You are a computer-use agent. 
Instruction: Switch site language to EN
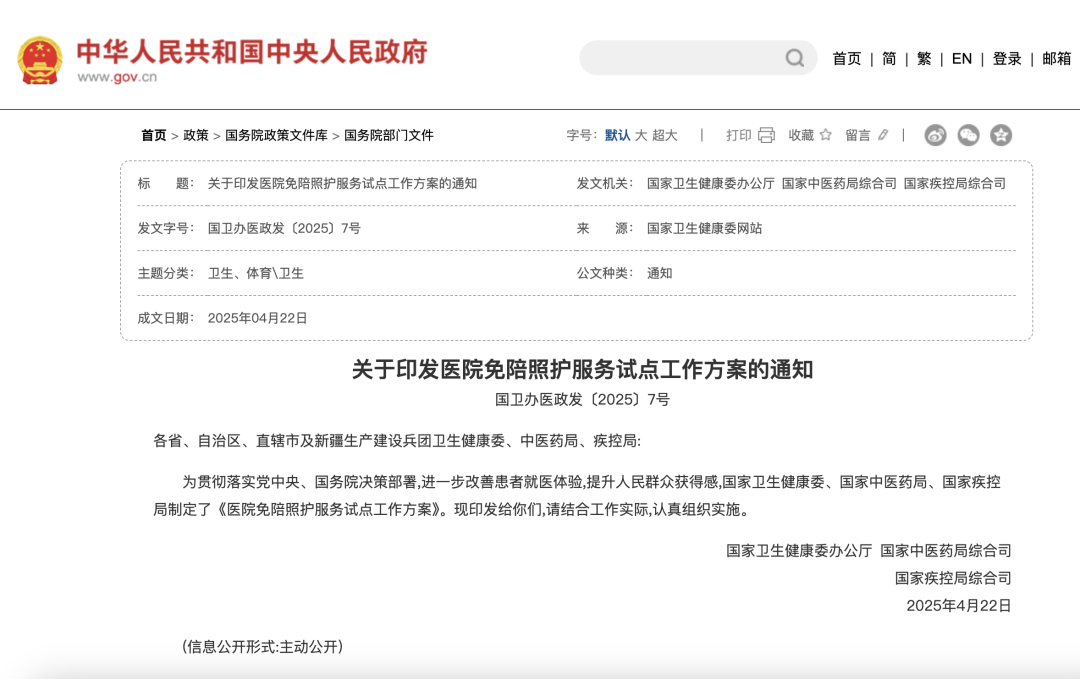[961, 59]
